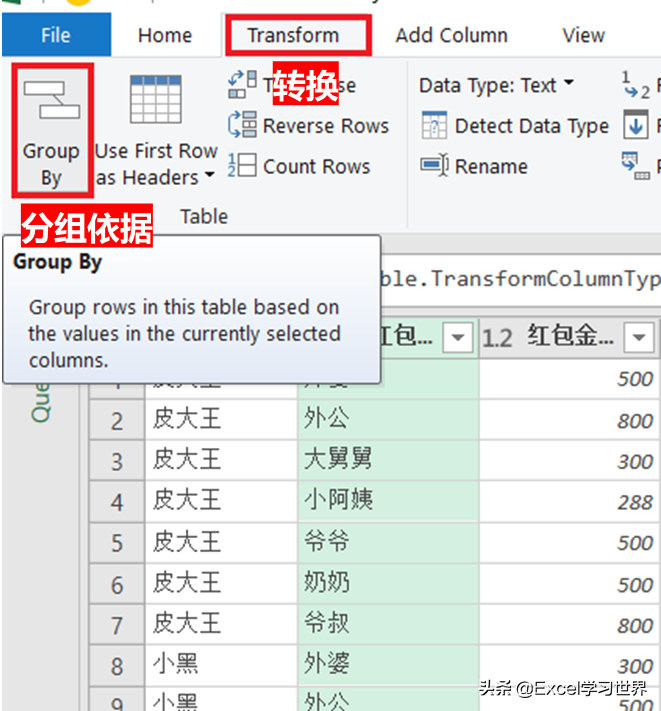Open the Transform tab
Screen dimensions: 661x711
(x=293, y=35)
